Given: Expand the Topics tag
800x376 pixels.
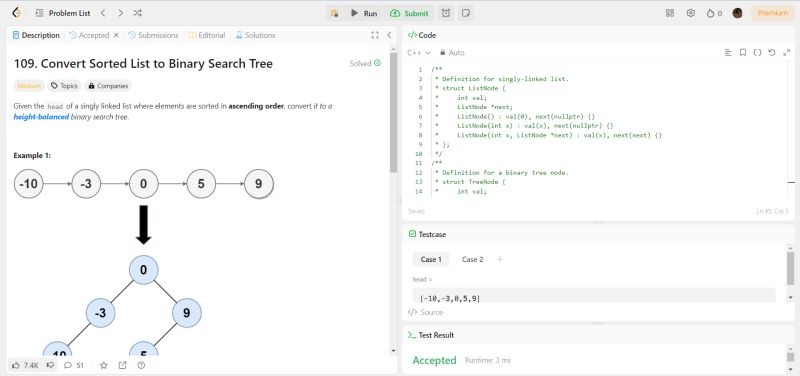Looking at the screenshot, I should tap(64, 86).
